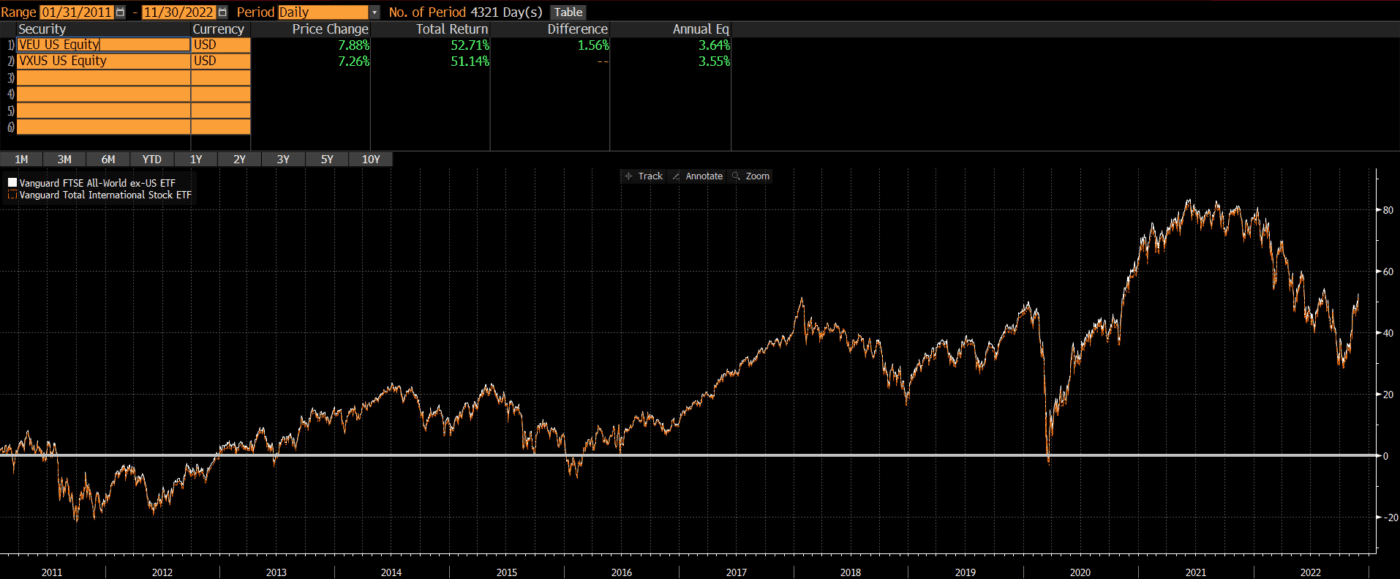Click the white legend swatch for VEU ETF
This screenshot has width=1400, height=579.
click(x=11, y=182)
